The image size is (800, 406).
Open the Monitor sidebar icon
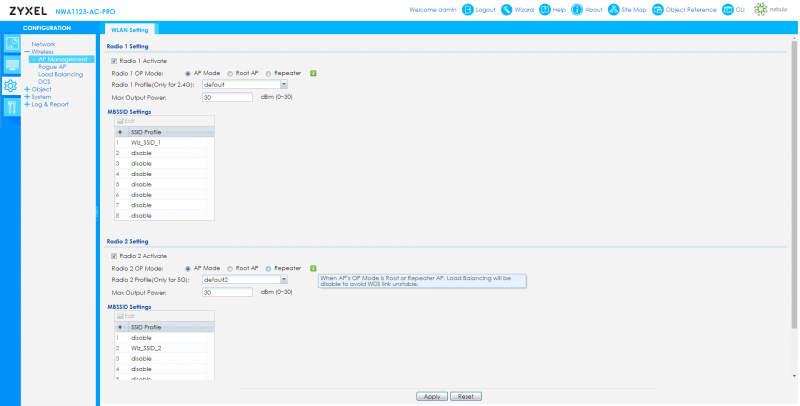[x=12, y=65]
